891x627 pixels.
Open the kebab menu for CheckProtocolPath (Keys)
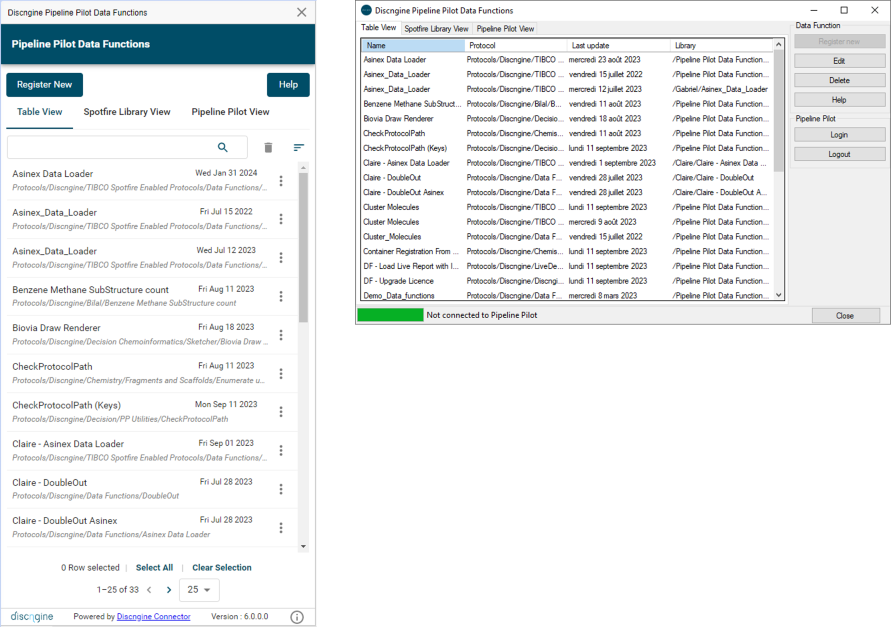(281, 412)
